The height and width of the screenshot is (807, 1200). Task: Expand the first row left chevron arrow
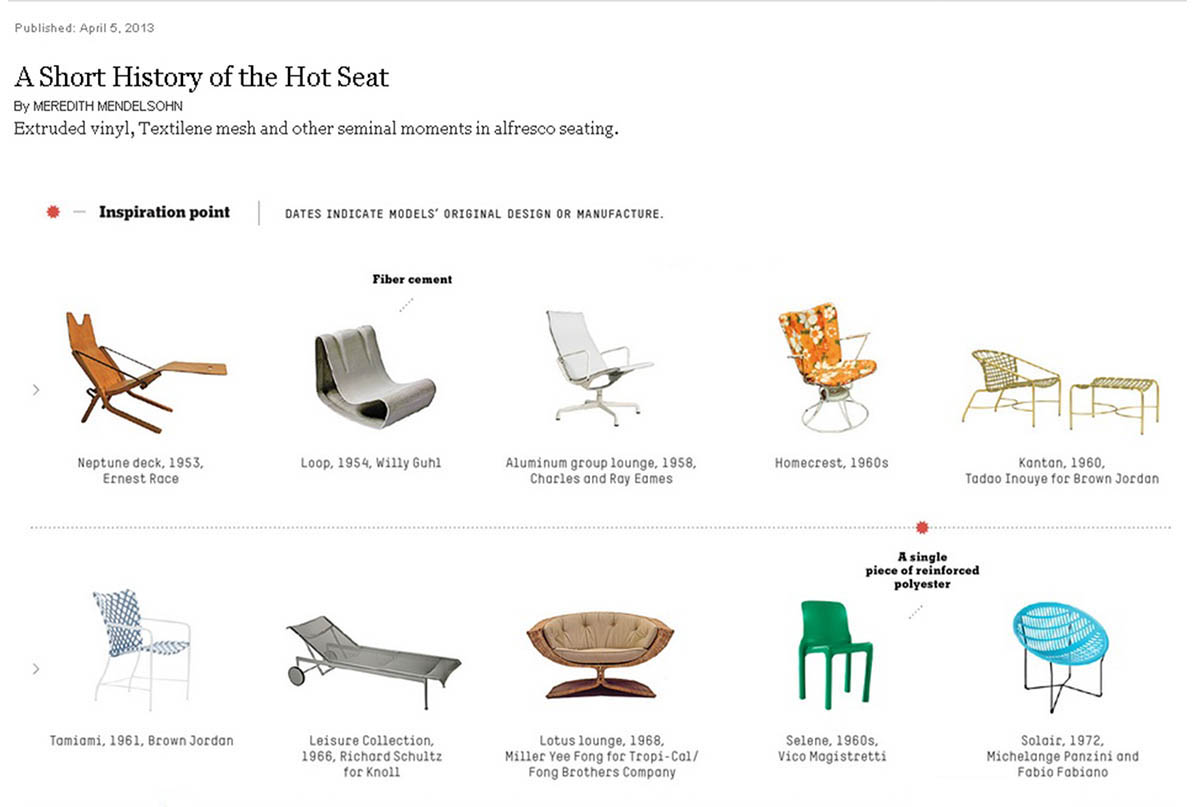(x=36, y=390)
